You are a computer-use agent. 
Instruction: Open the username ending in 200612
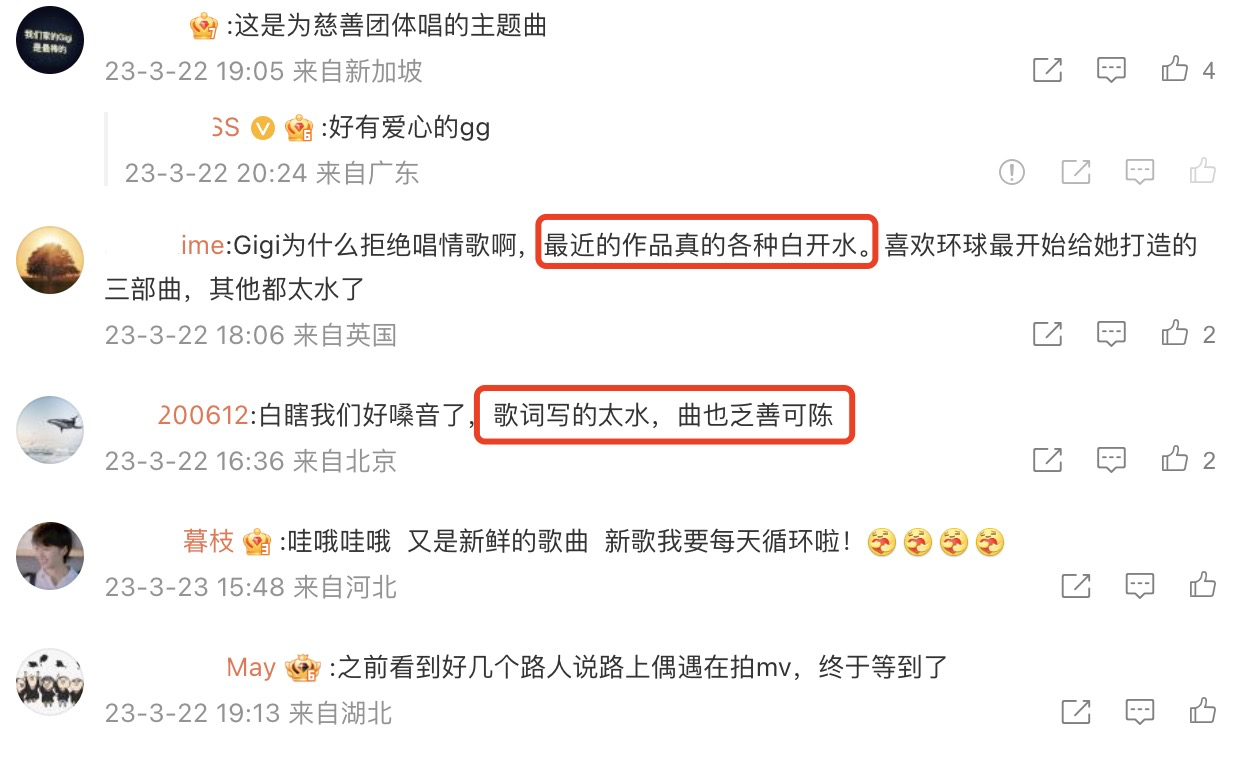(x=204, y=414)
